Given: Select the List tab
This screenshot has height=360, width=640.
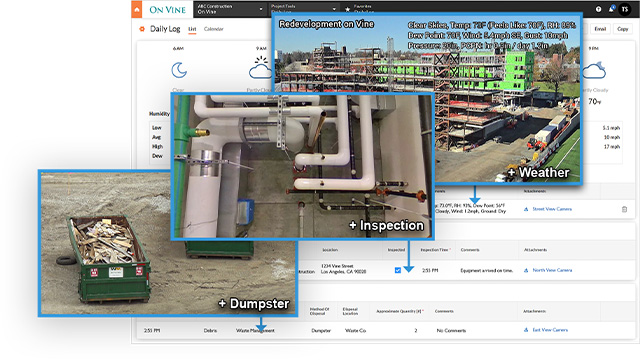Looking at the screenshot, I should 192,29.
